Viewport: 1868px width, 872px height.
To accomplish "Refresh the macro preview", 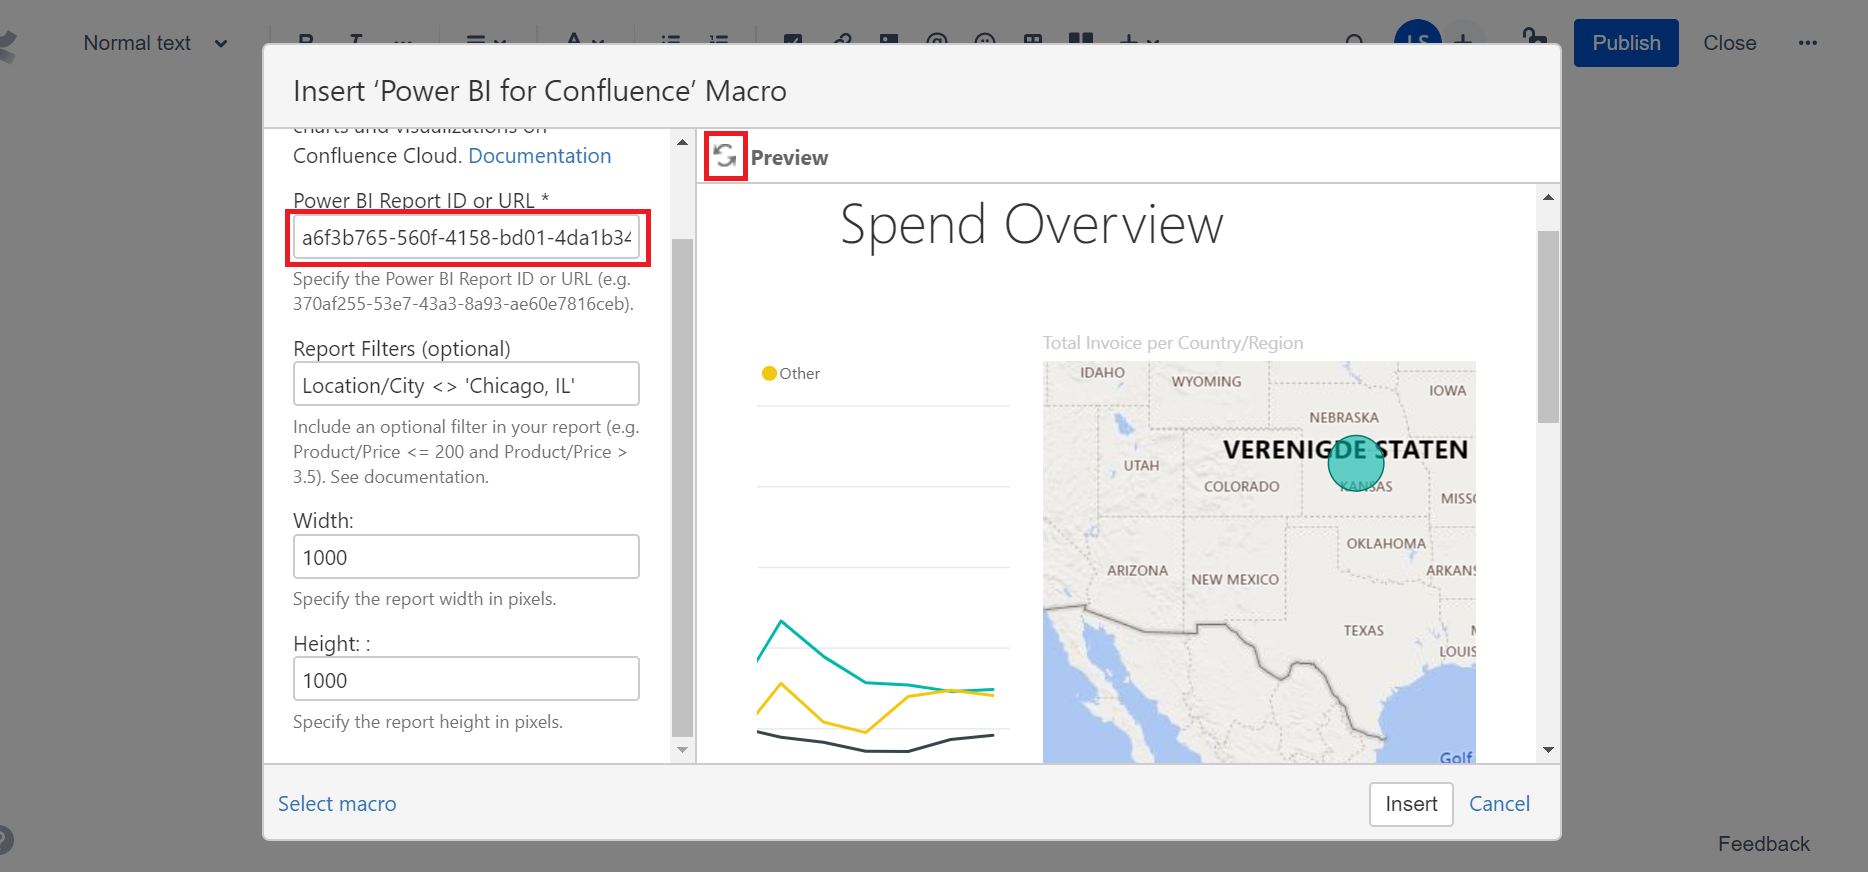I will (725, 156).
